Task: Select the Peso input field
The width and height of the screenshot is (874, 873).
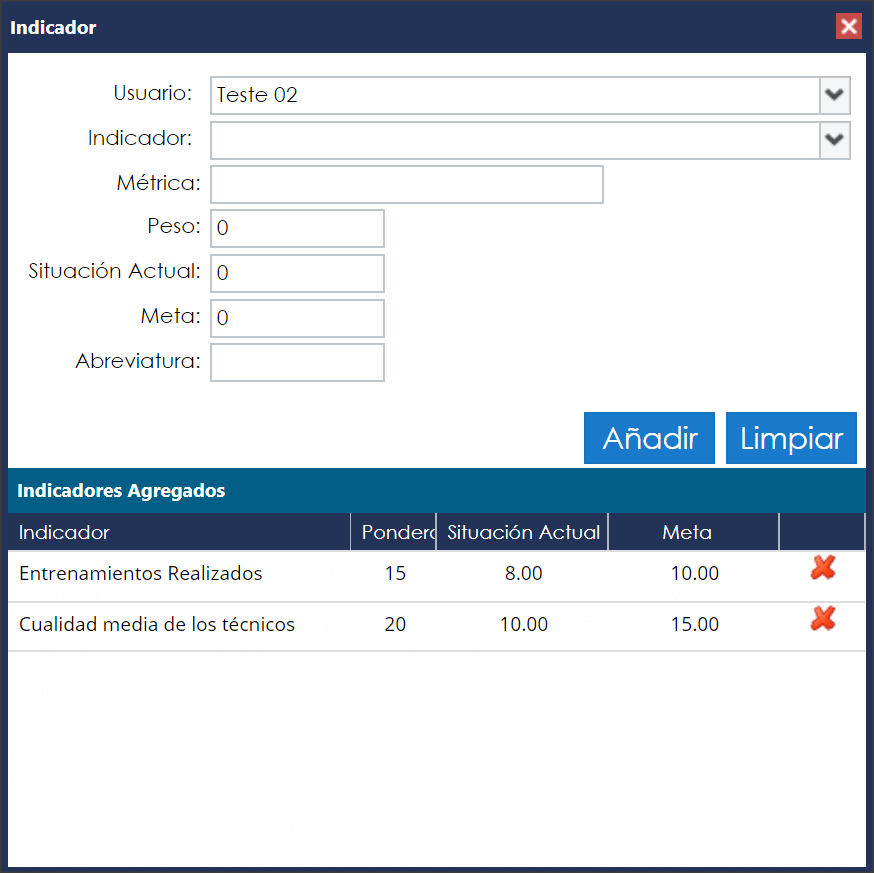Action: pos(298,229)
